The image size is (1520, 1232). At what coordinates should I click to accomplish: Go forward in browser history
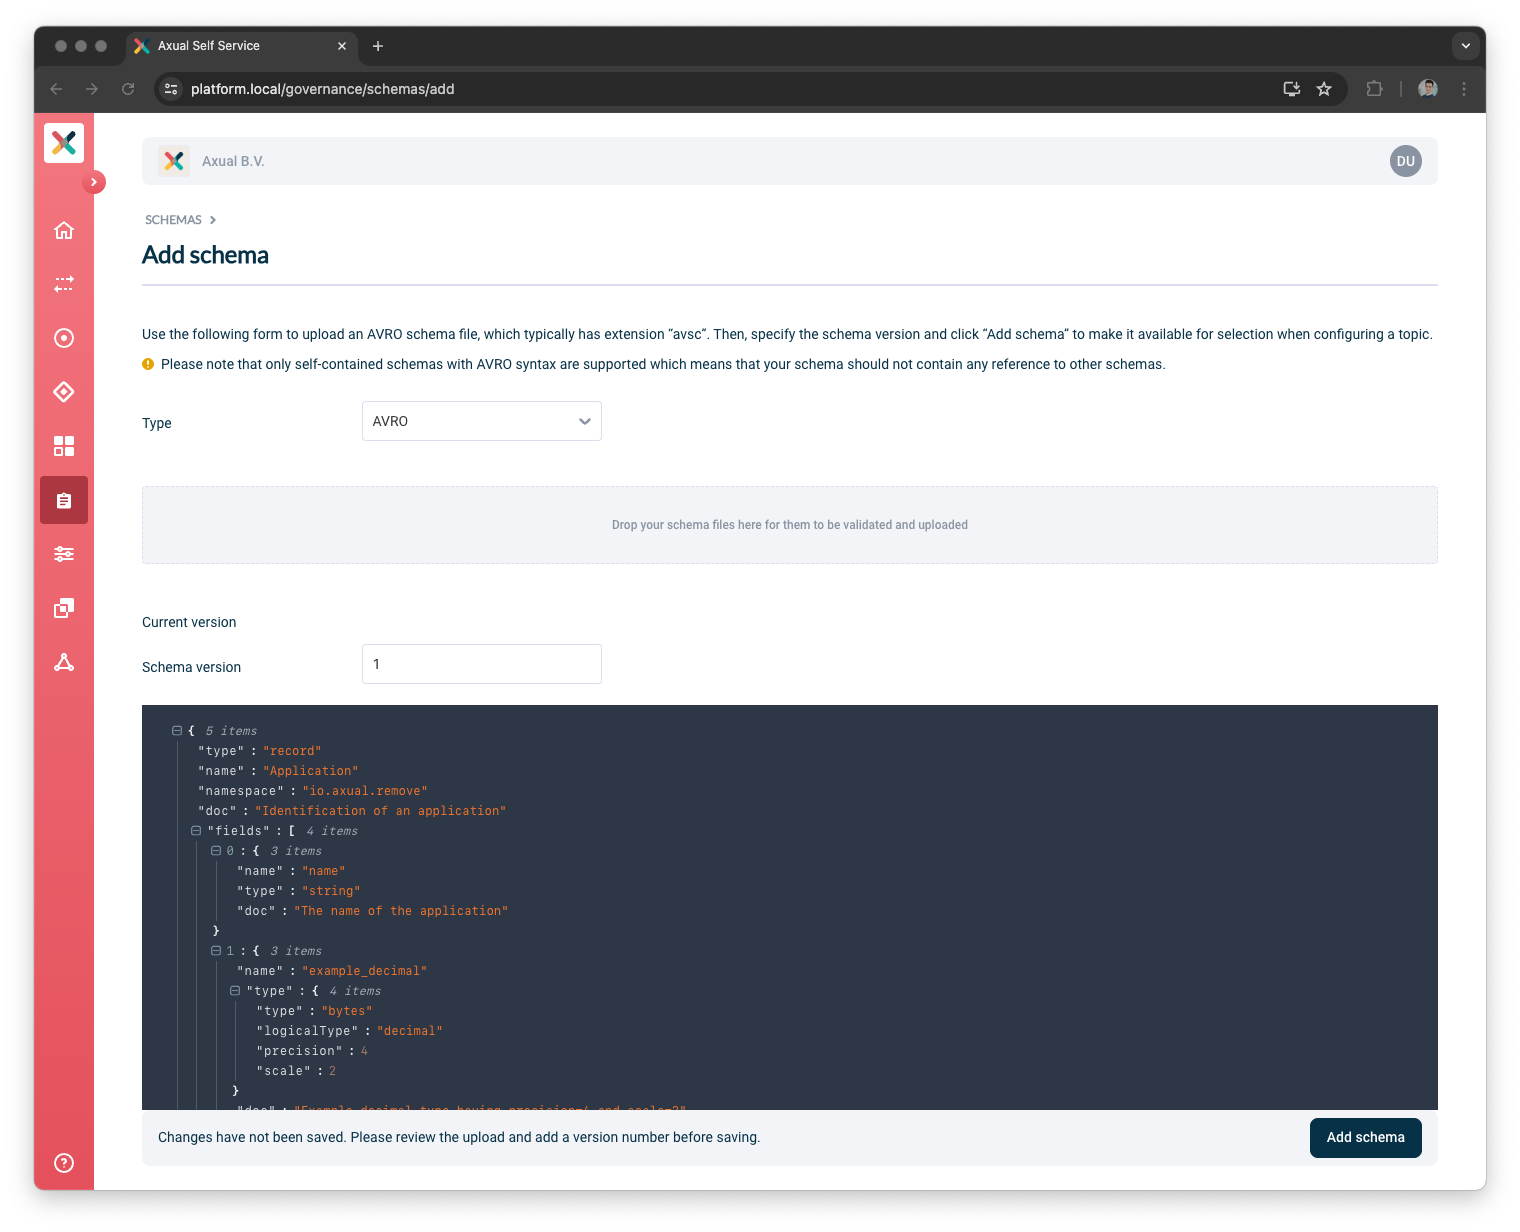[x=92, y=89]
